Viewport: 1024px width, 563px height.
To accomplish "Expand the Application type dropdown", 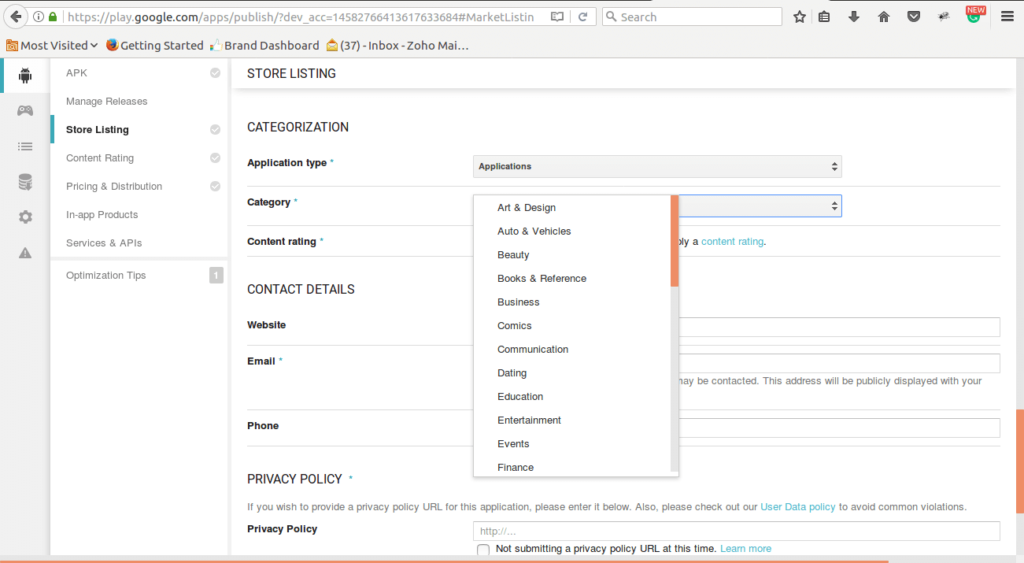I will [657, 166].
